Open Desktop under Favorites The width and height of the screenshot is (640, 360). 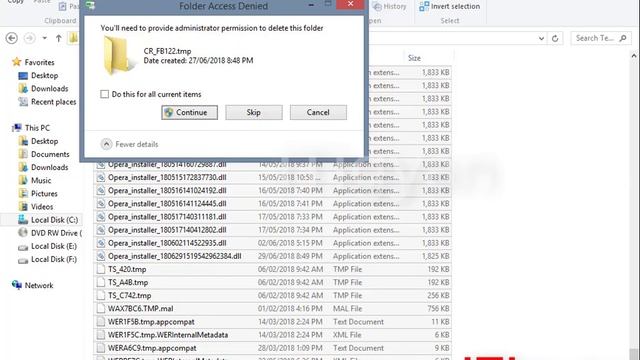pos(44,76)
